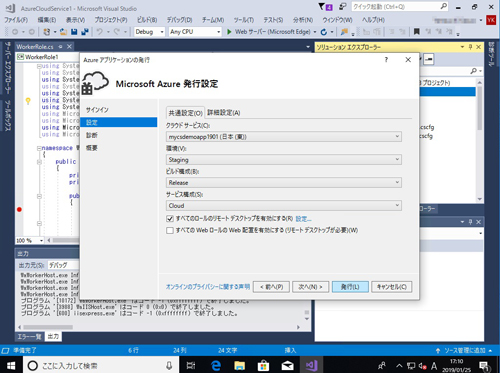Open the build configuration dropdown showing Release

pos(284,183)
